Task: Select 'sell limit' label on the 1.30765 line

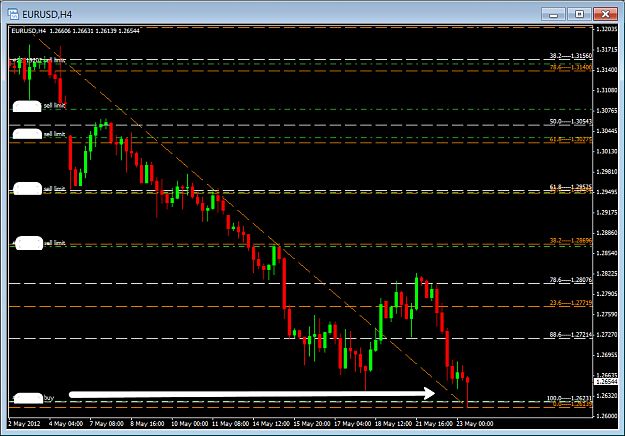Action: [54, 106]
